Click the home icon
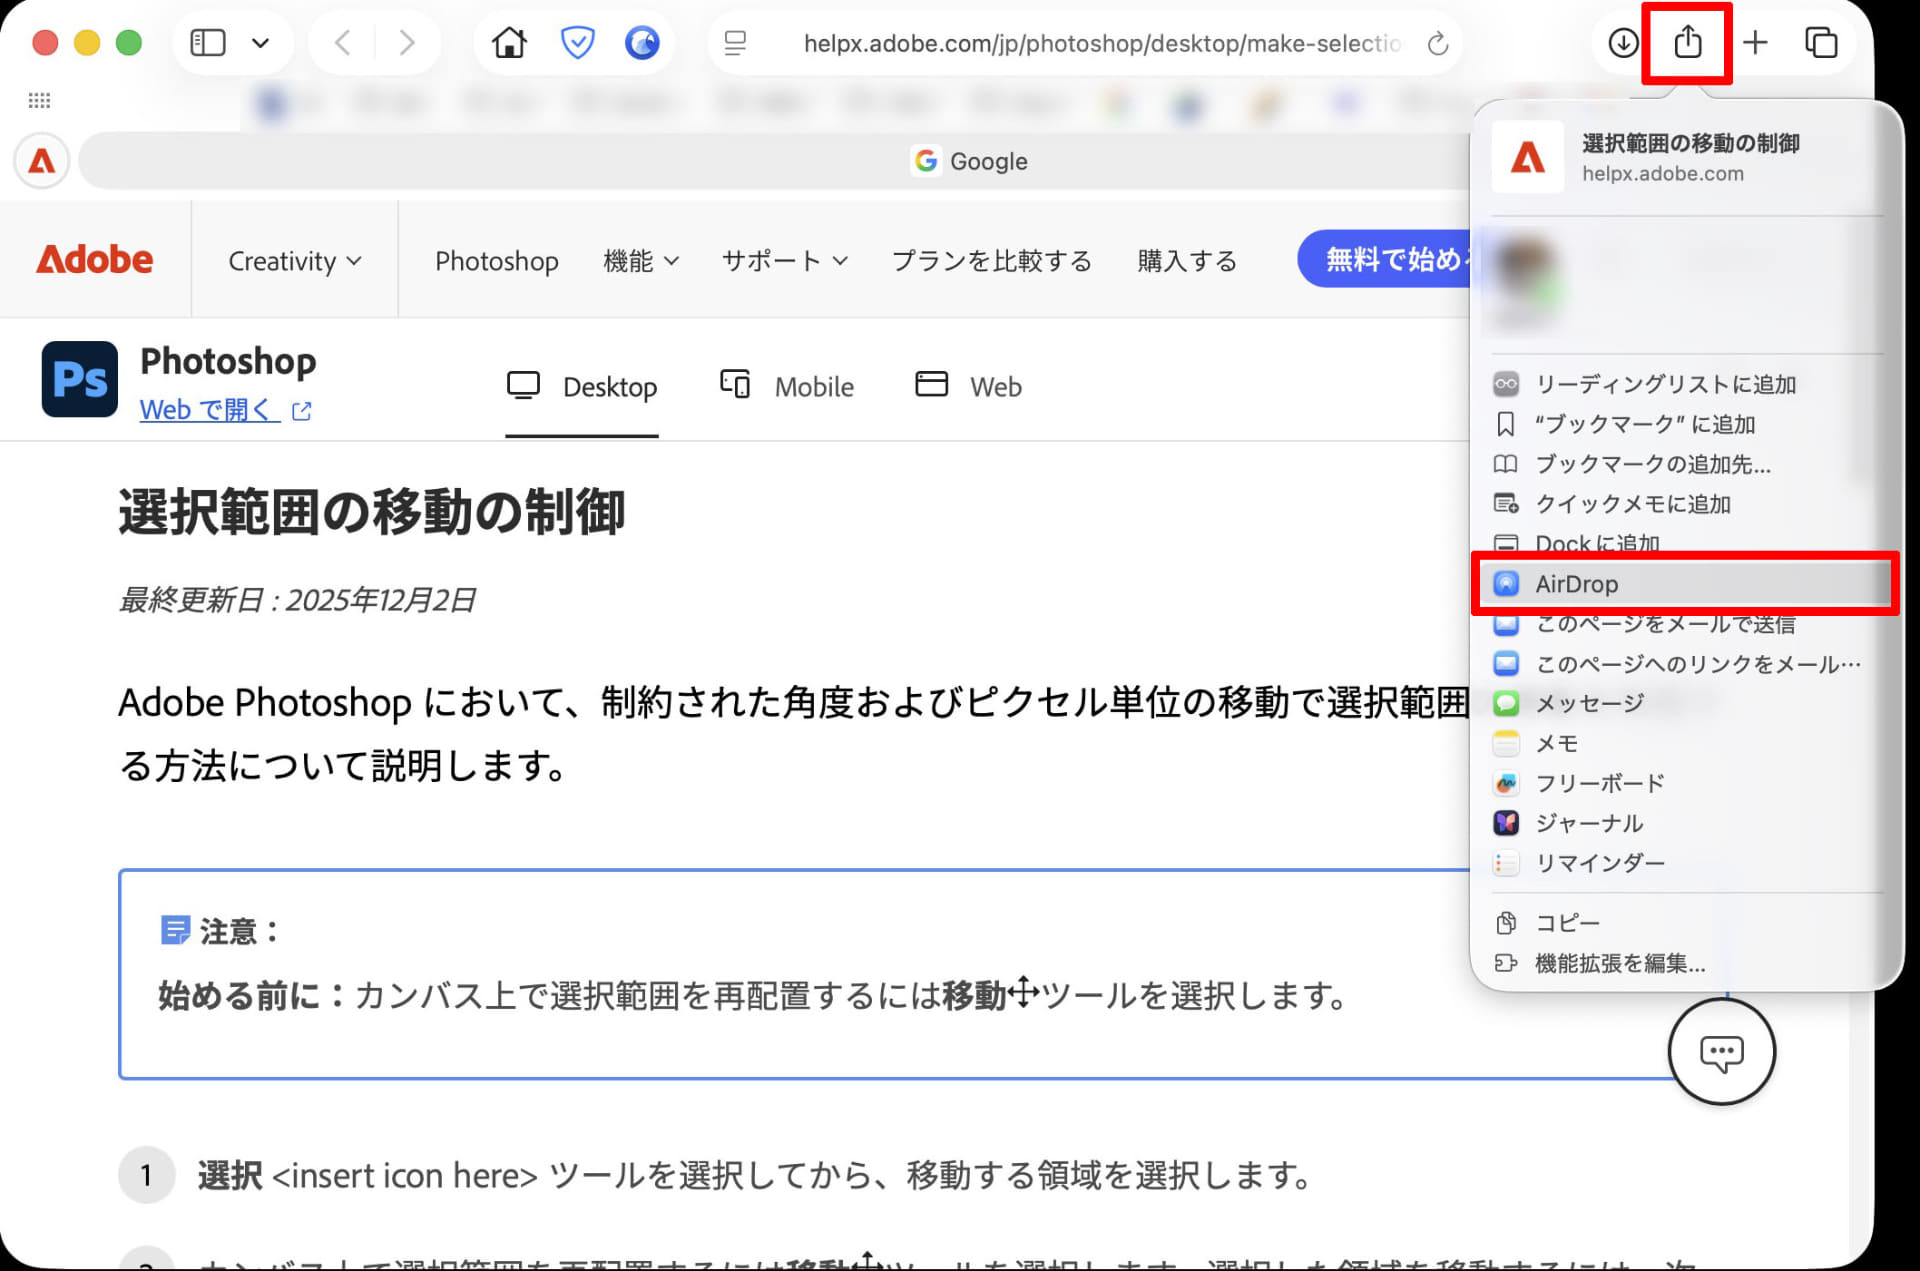 click(510, 43)
